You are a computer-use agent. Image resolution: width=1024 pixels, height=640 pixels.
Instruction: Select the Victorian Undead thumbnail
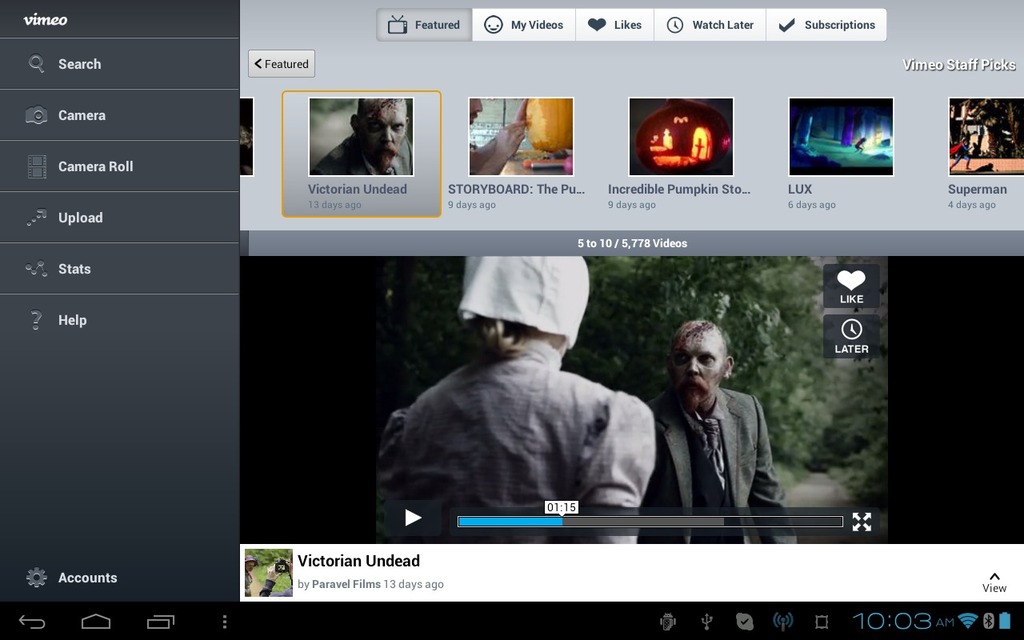pyautogui.click(x=361, y=137)
